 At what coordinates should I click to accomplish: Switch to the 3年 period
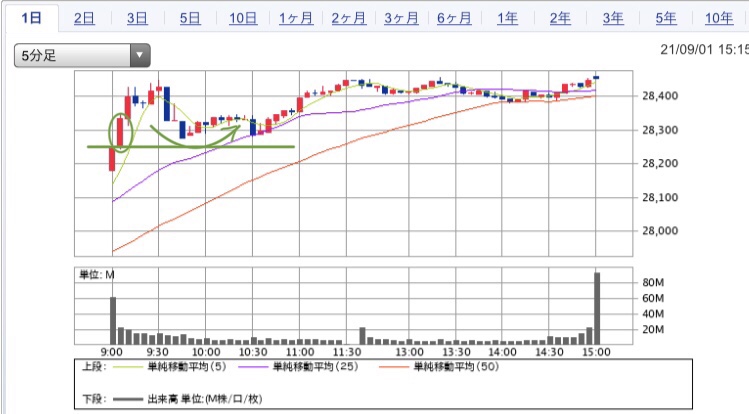click(x=613, y=18)
